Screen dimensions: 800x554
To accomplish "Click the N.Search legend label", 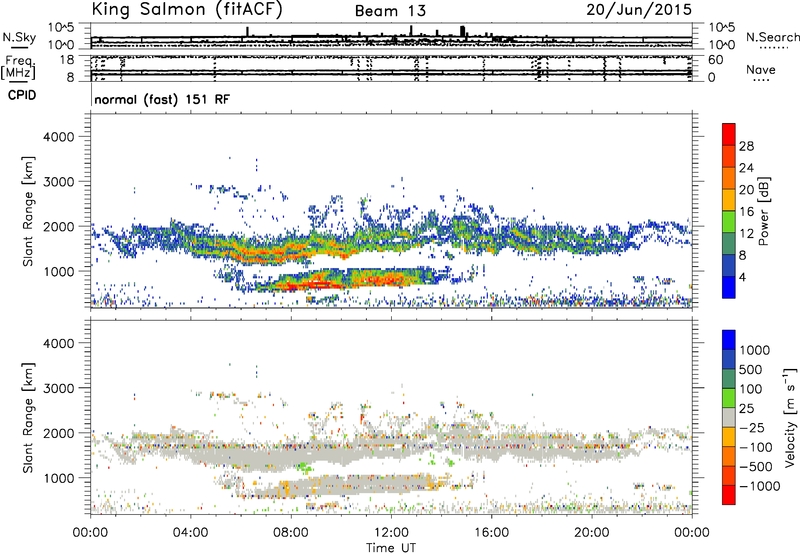I will 773,37.
